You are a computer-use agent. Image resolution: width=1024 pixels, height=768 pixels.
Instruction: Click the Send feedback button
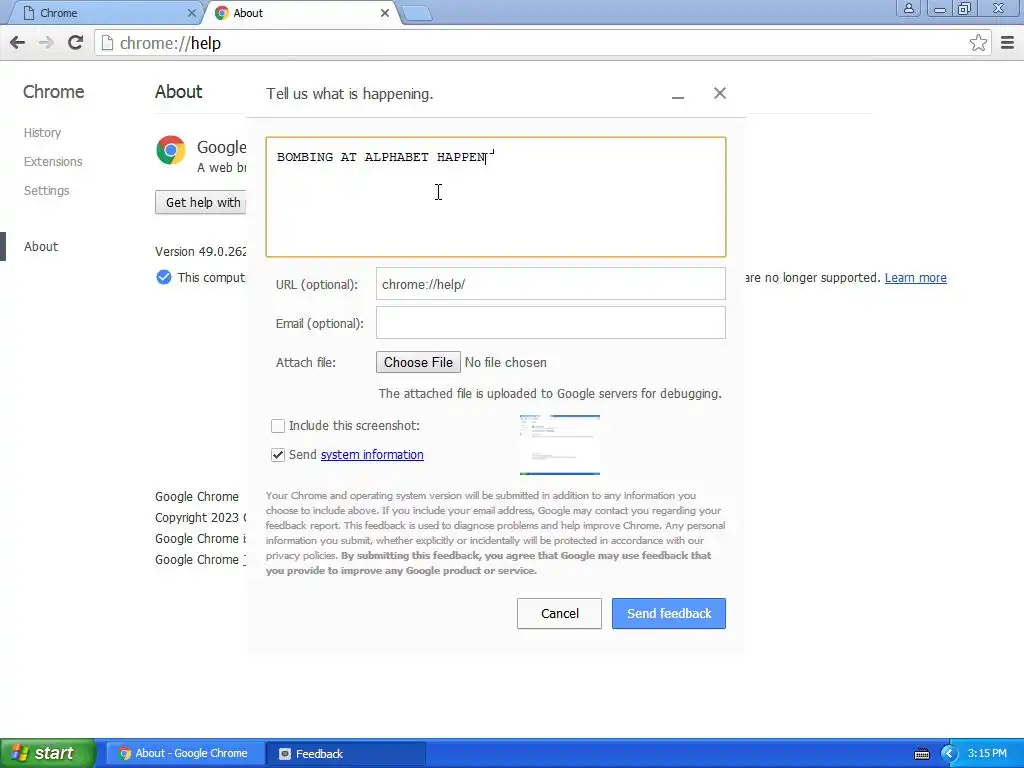[669, 614]
